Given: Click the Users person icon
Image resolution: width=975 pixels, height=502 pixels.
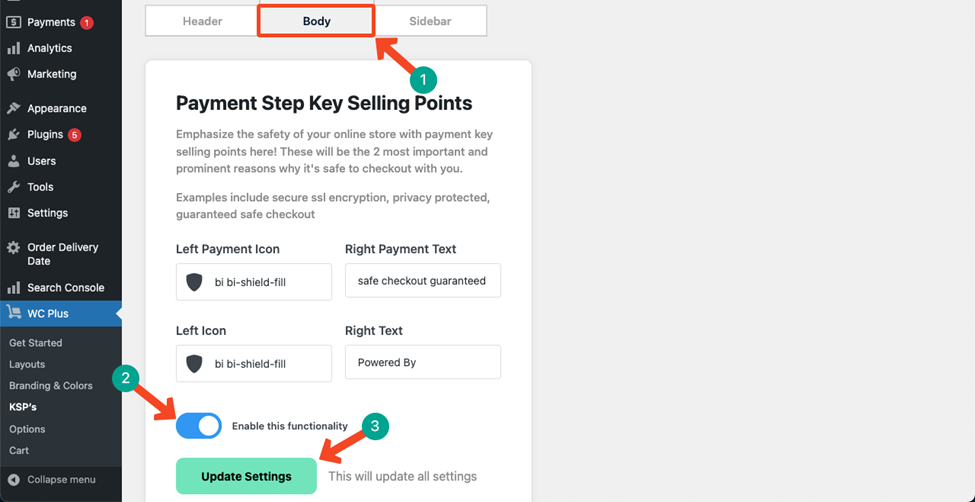Looking at the screenshot, I should 14,161.
